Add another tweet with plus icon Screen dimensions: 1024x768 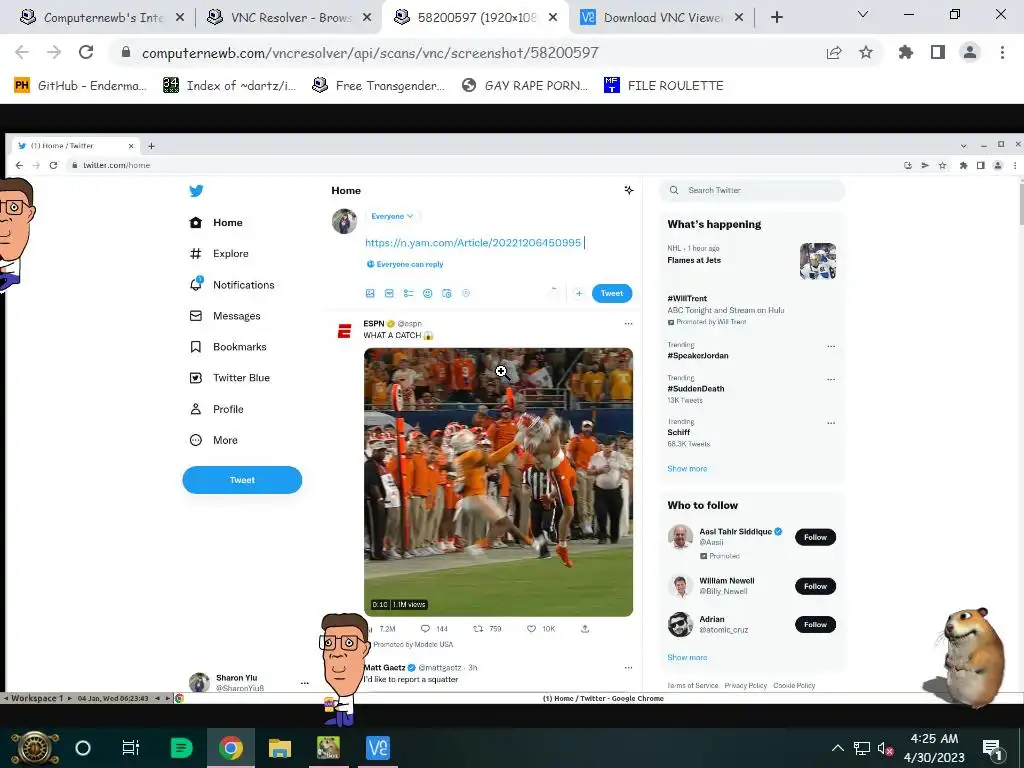[x=579, y=293]
